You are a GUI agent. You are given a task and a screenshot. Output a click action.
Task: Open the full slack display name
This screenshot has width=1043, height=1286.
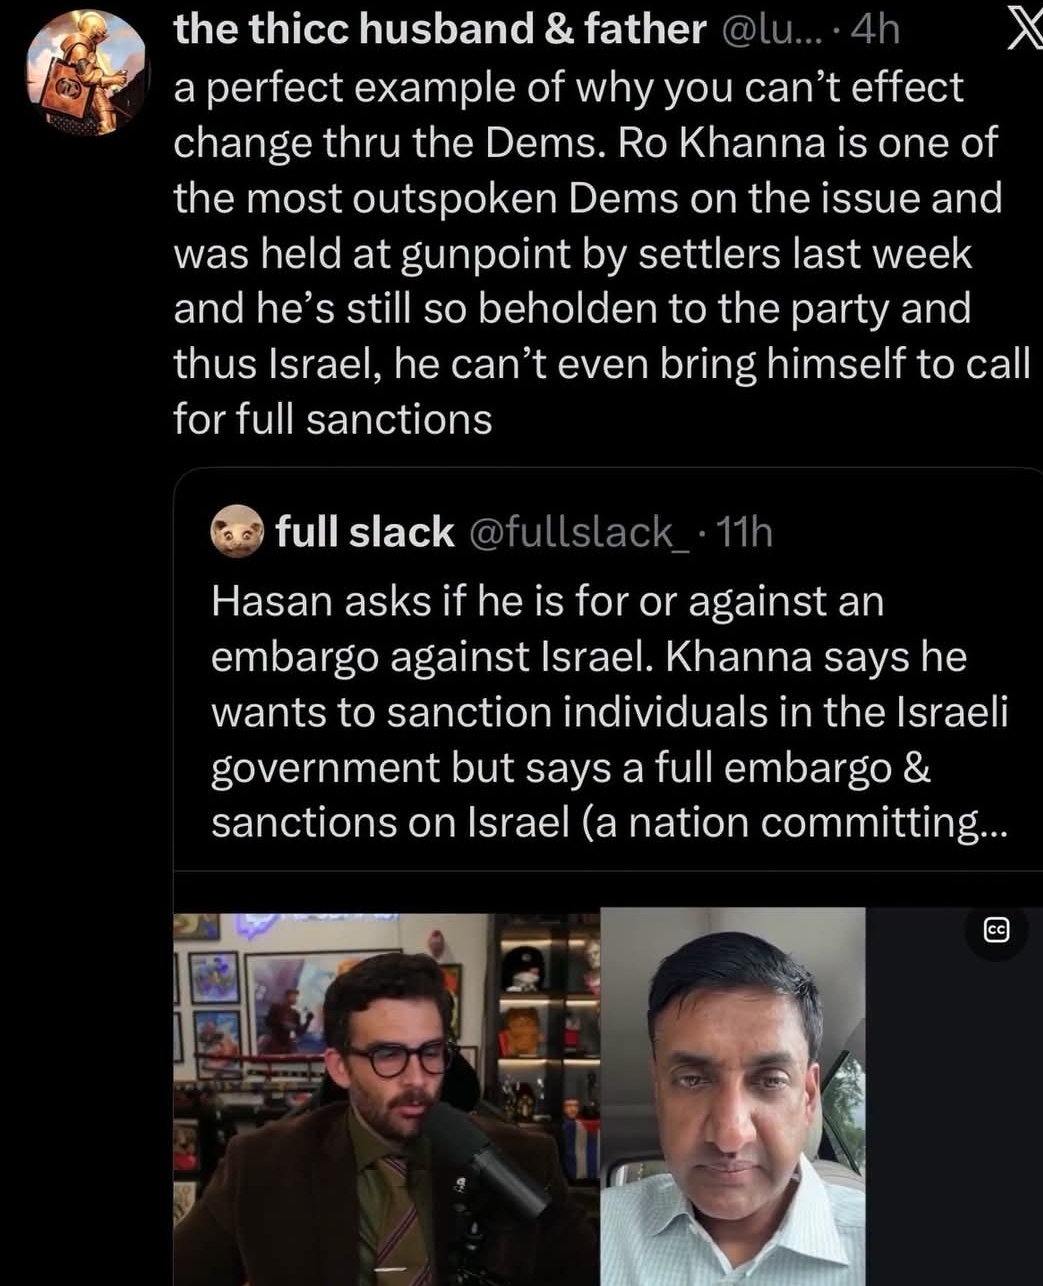pos(365,532)
